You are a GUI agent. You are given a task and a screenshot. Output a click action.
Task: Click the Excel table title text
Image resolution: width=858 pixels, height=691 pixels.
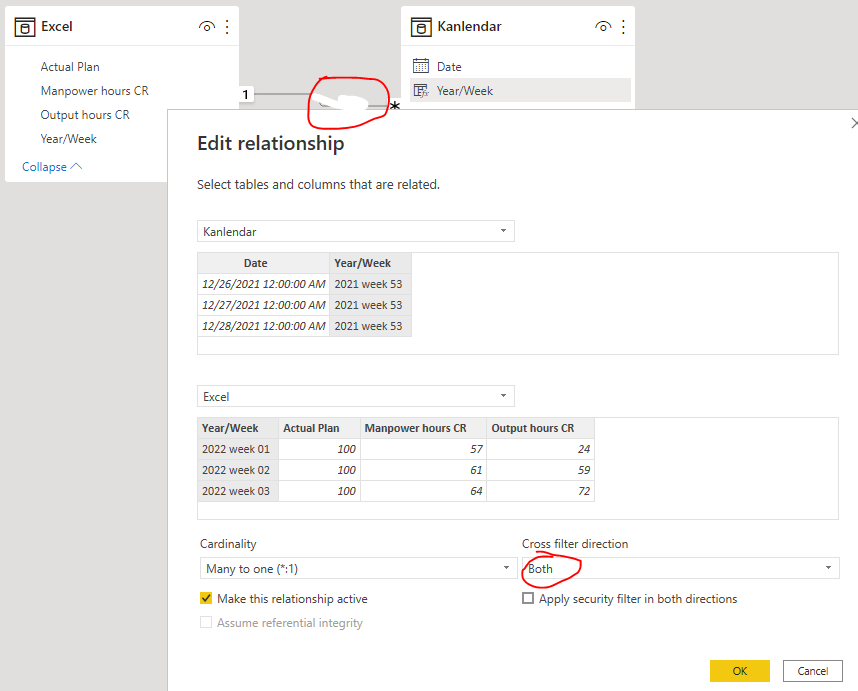click(56, 27)
